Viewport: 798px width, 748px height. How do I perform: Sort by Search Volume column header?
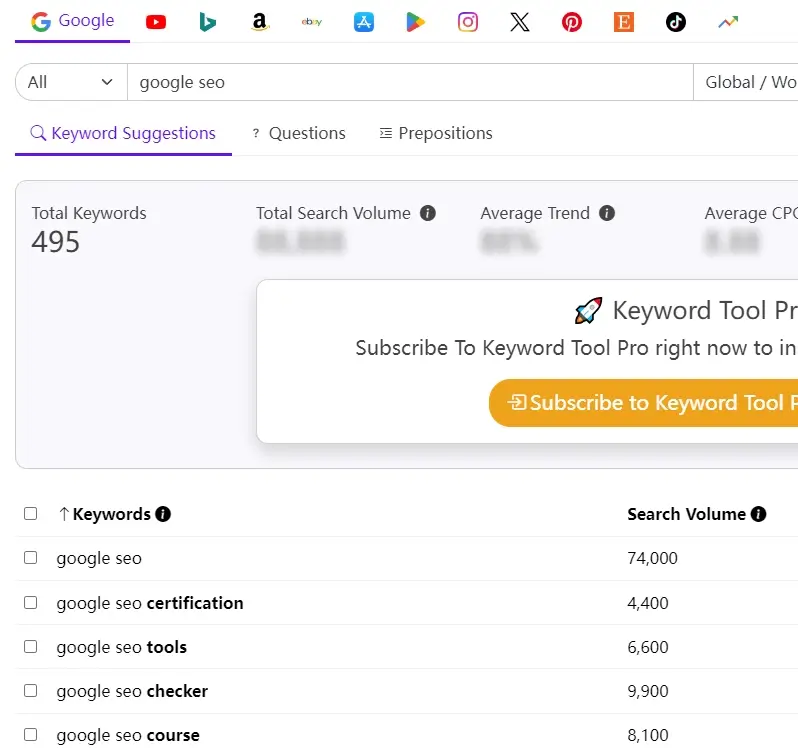[686, 514]
